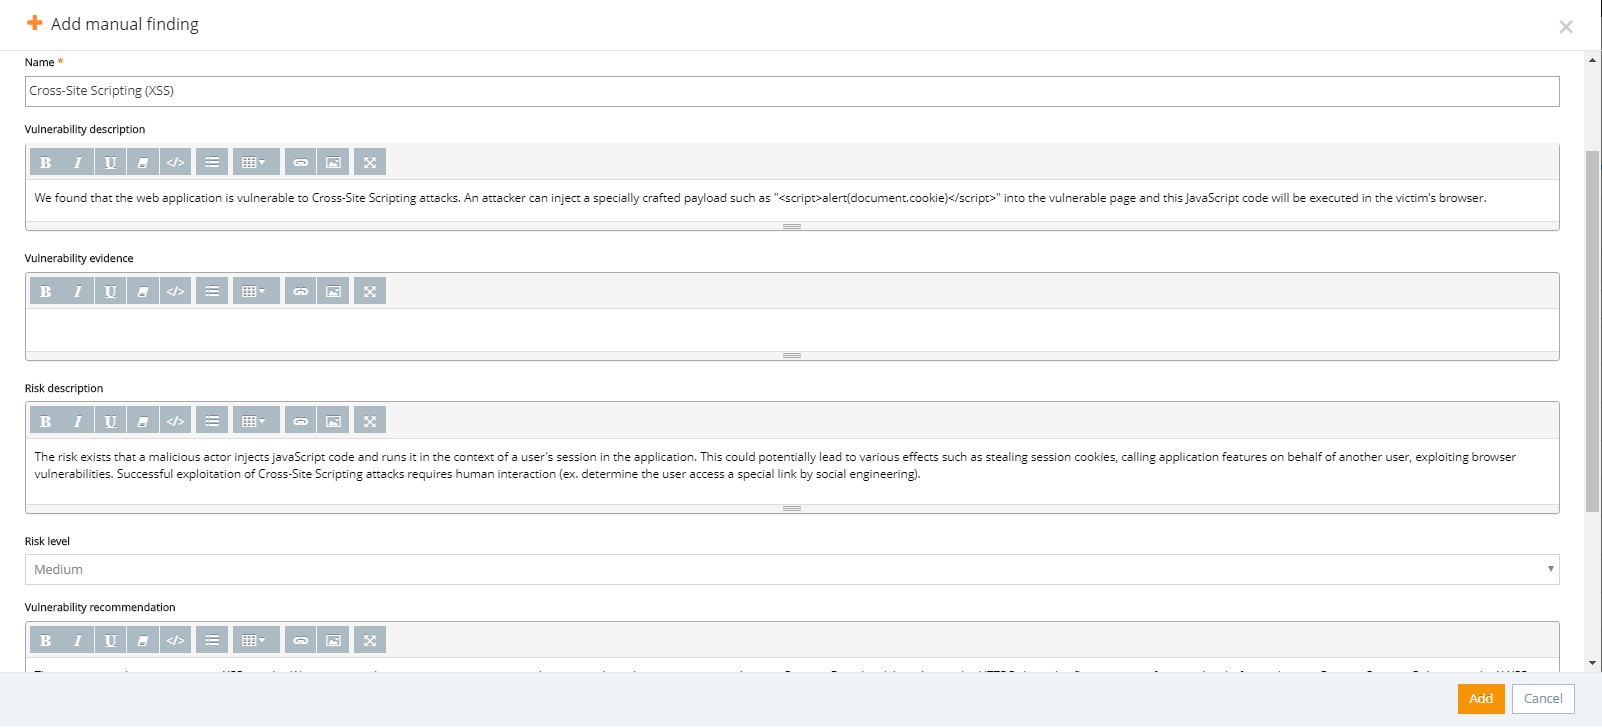Expand Vulnerability evidence editor to fullscreen
The height and width of the screenshot is (728, 1602).
tap(370, 291)
